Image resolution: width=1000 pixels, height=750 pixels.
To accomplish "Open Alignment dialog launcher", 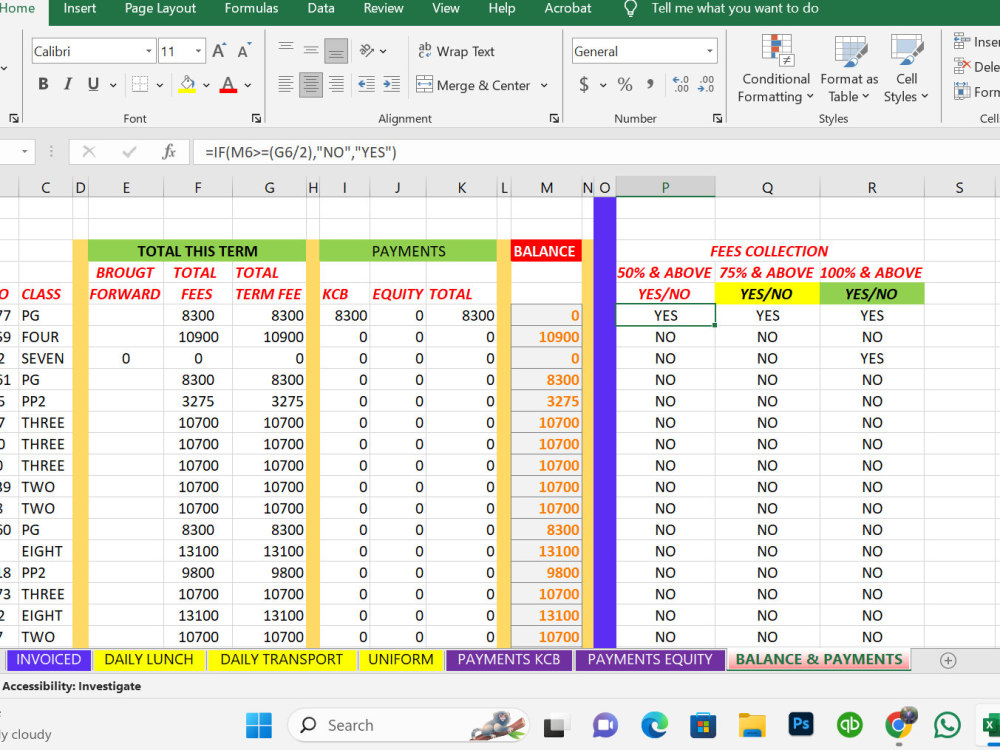I will click(x=554, y=118).
